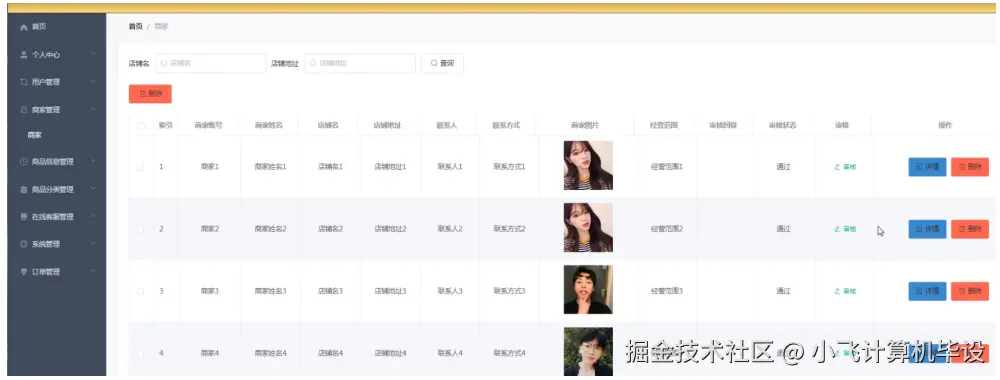Click the cell 商家4
The height and width of the screenshot is (380, 1000).
(x=210, y=353)
